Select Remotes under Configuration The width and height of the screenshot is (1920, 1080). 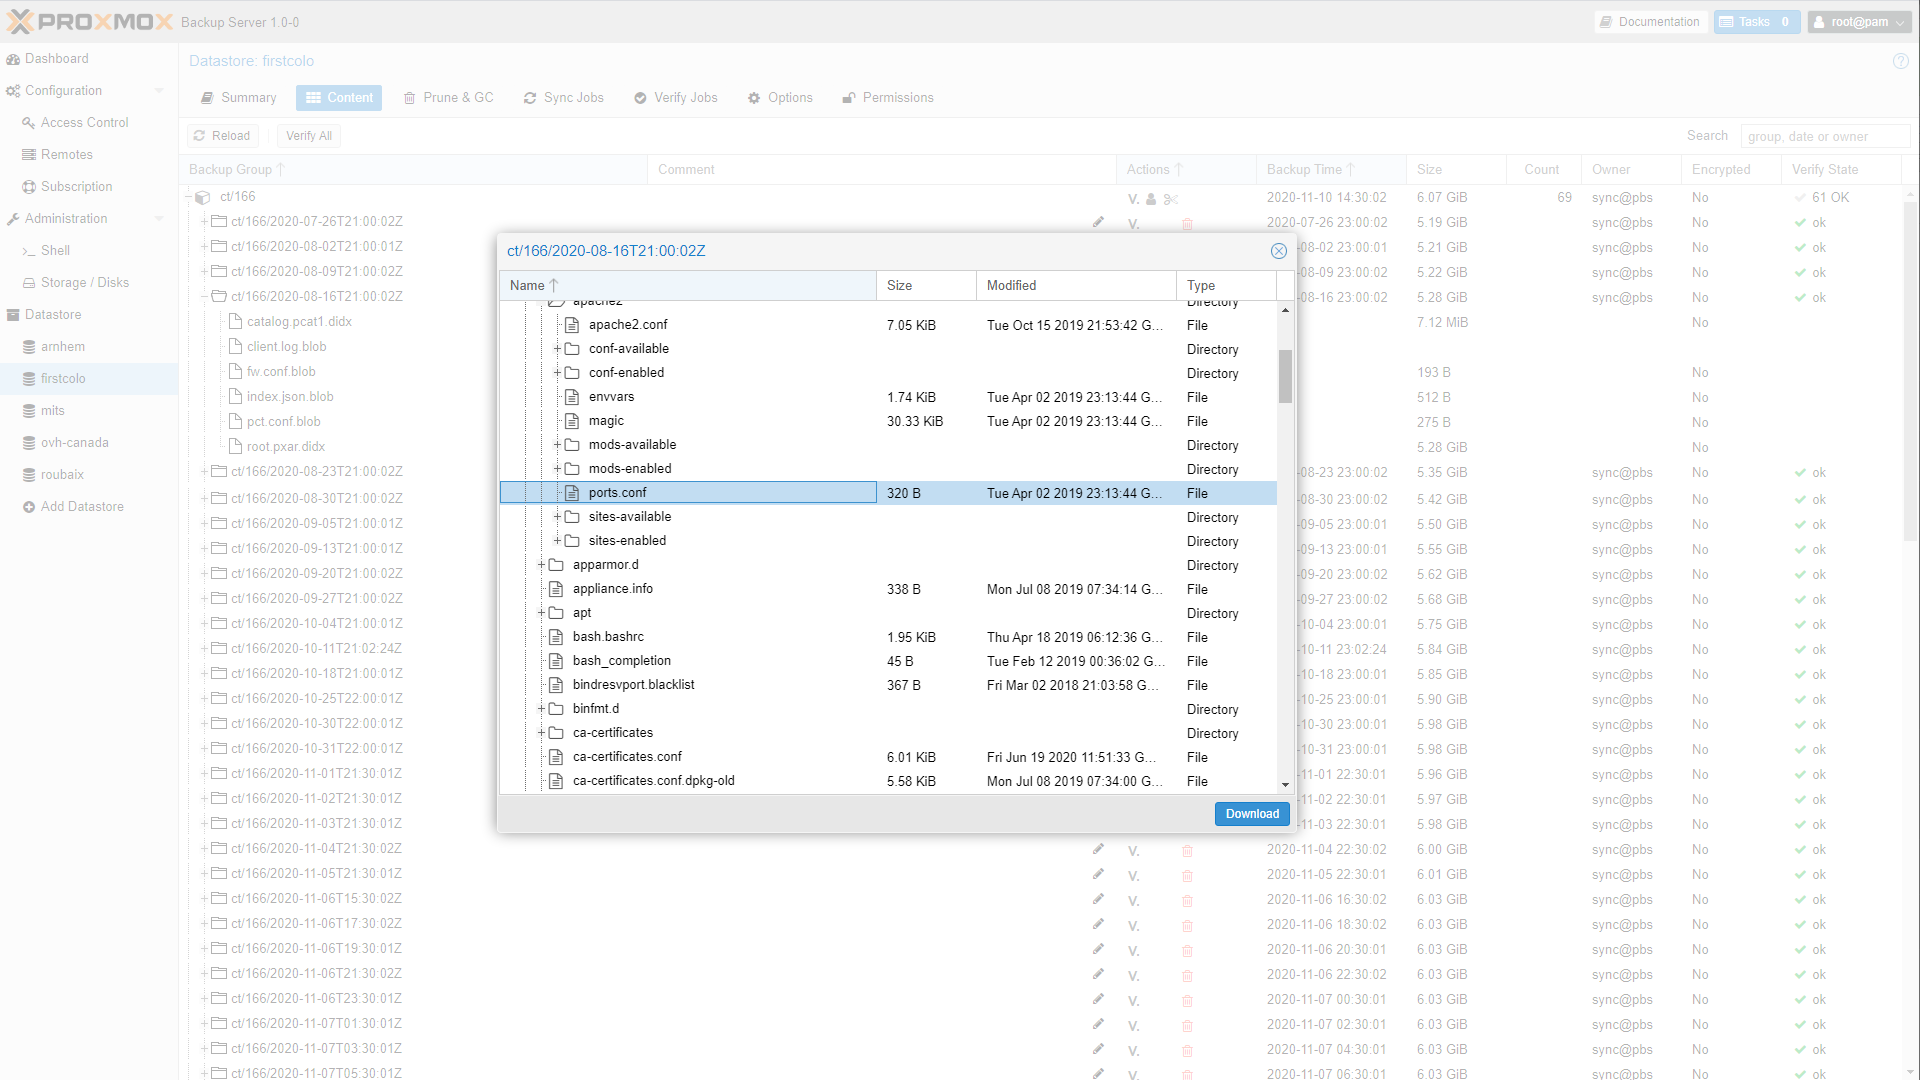(66, 154)
